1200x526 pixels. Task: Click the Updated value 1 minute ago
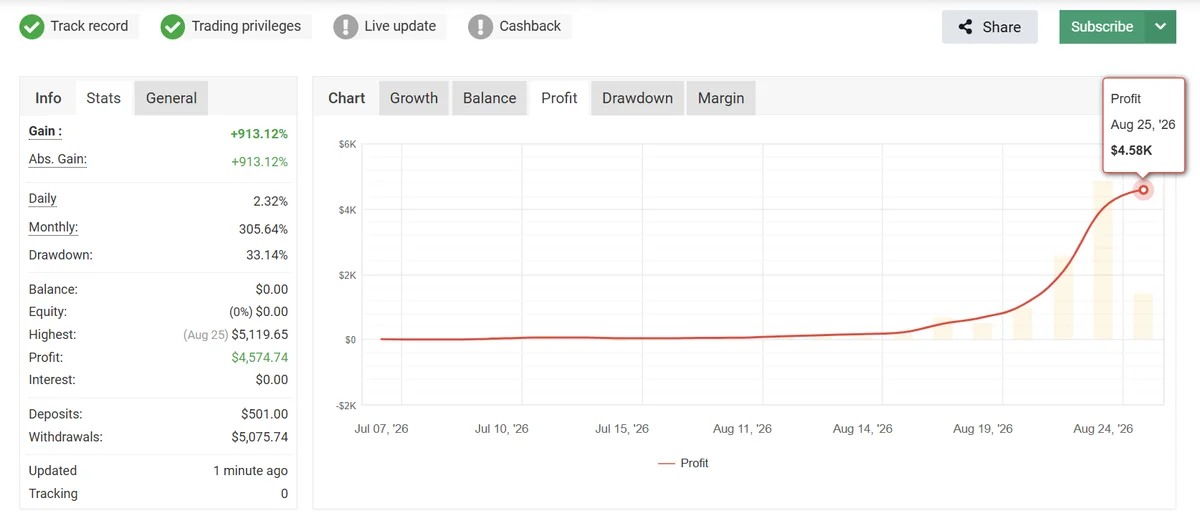pyautogui.click(x=251, y=471)
